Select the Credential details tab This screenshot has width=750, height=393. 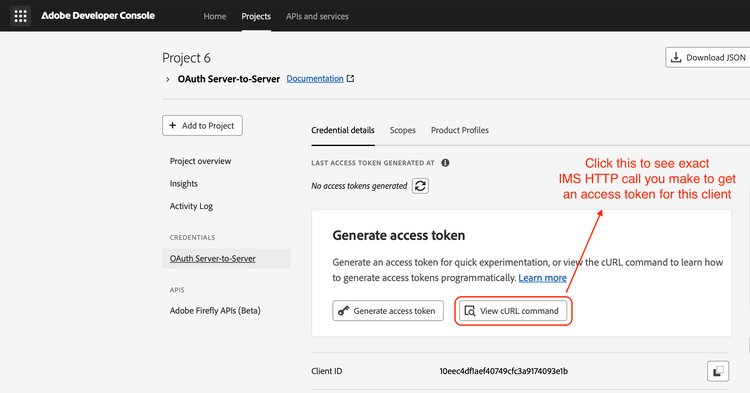tap(343, 130)
